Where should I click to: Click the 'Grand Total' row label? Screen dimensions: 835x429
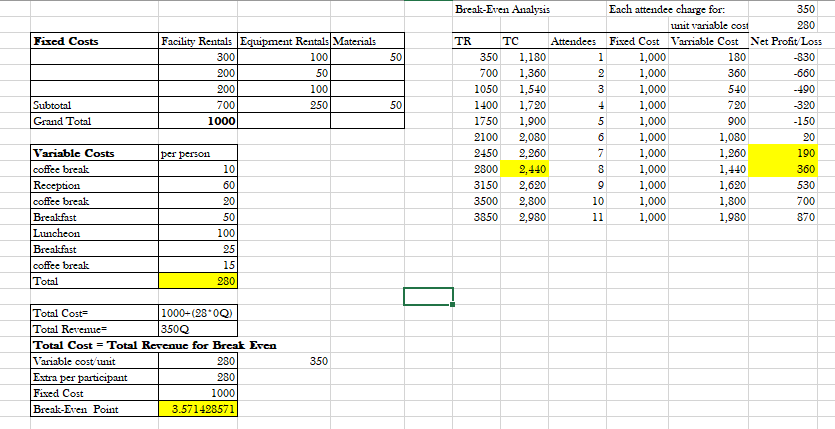95,121
